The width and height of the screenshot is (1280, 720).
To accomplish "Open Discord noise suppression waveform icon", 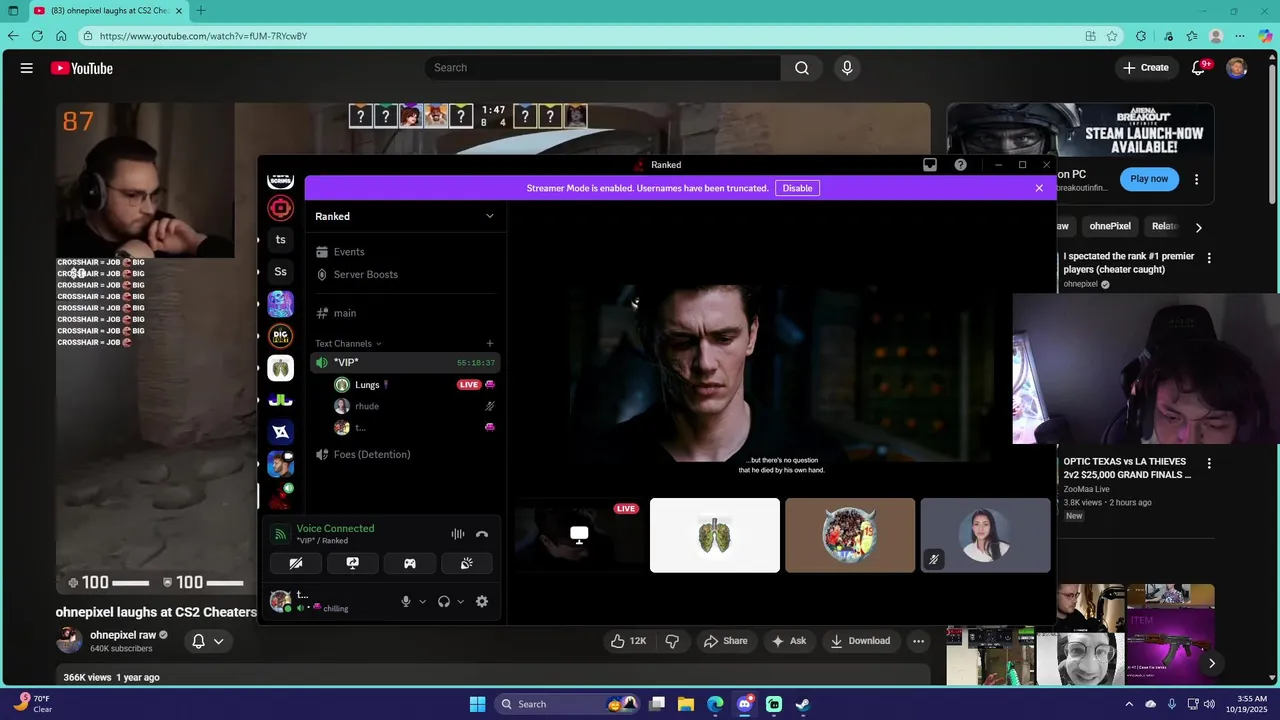I will [x=458, y=534].
